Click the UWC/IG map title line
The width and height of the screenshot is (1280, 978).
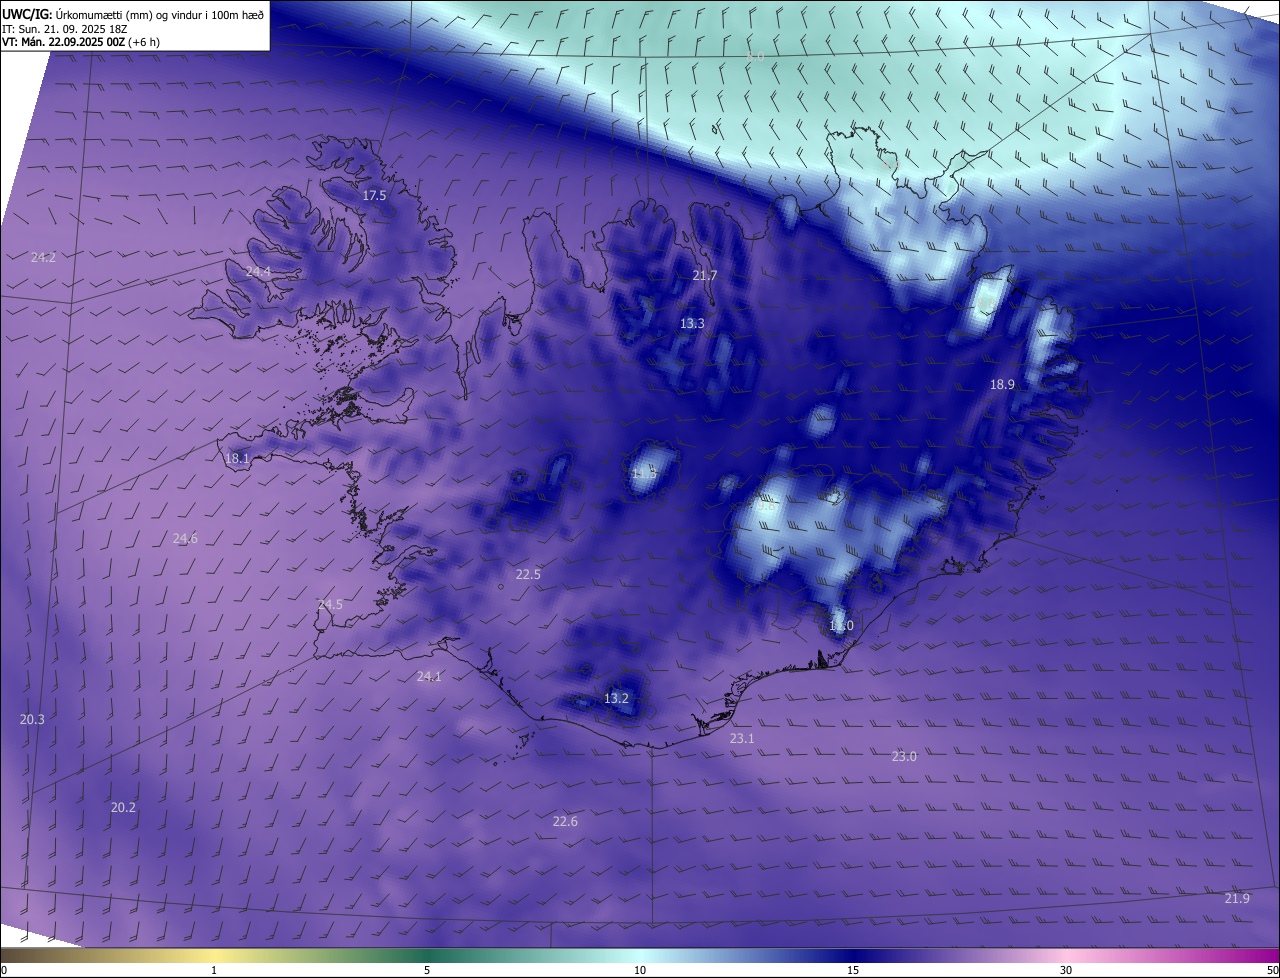[133, 13]
